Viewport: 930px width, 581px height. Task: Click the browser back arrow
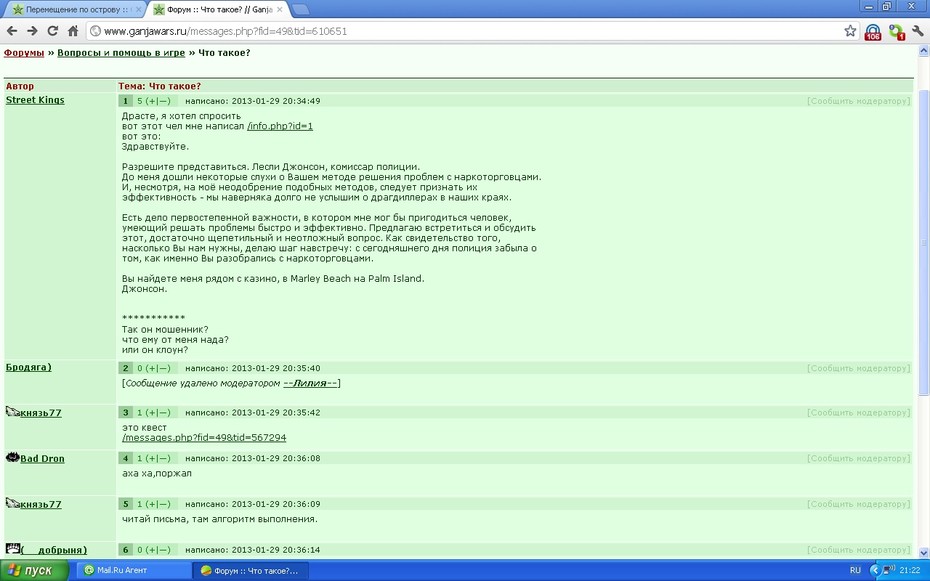pyautogui.click(x=12, y=31)
